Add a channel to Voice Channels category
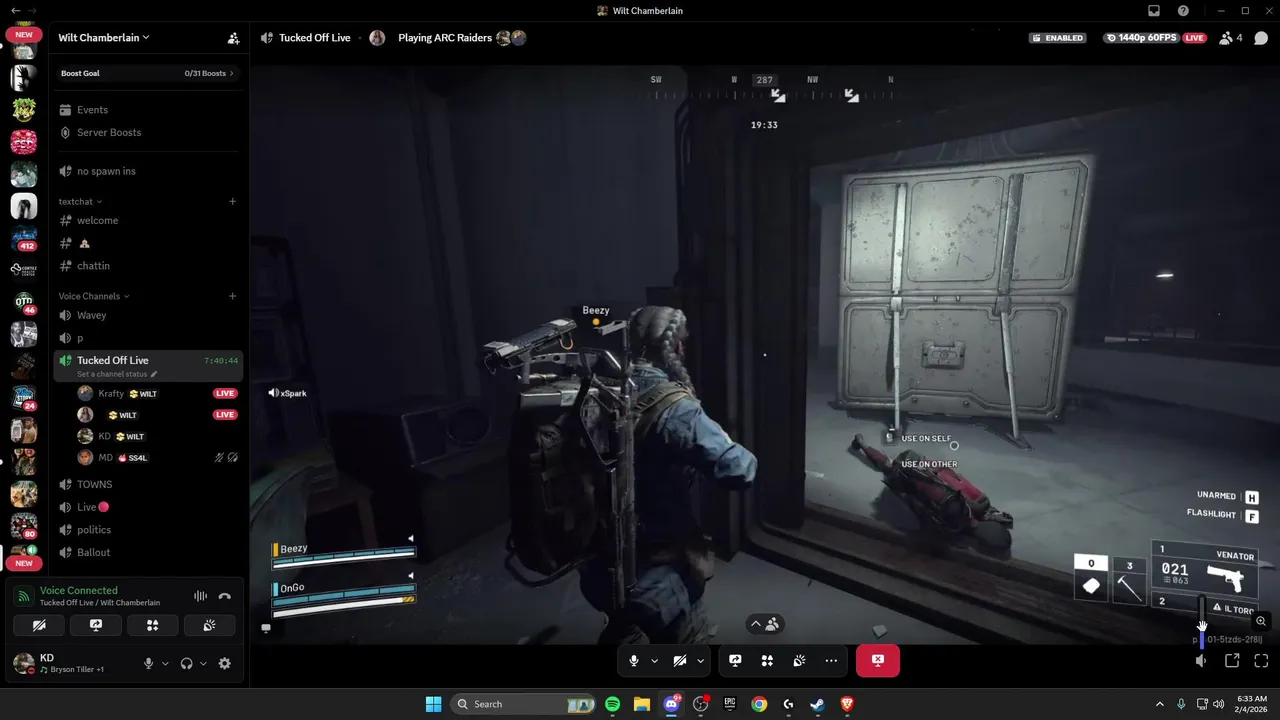The height and width of the screenshot is (720, 1280). click(233, 296)
